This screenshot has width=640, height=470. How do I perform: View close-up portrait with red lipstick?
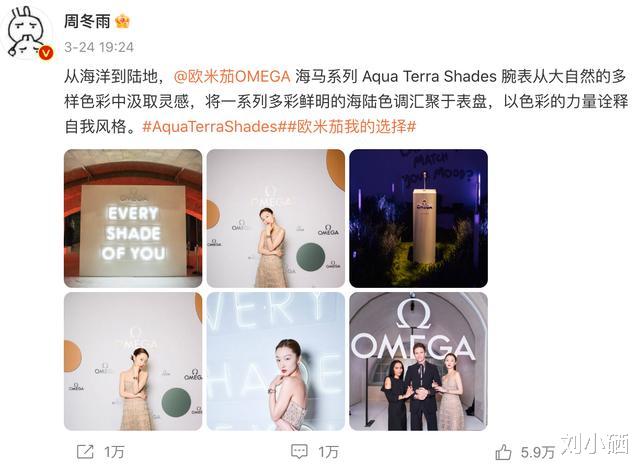pos(276,361)
